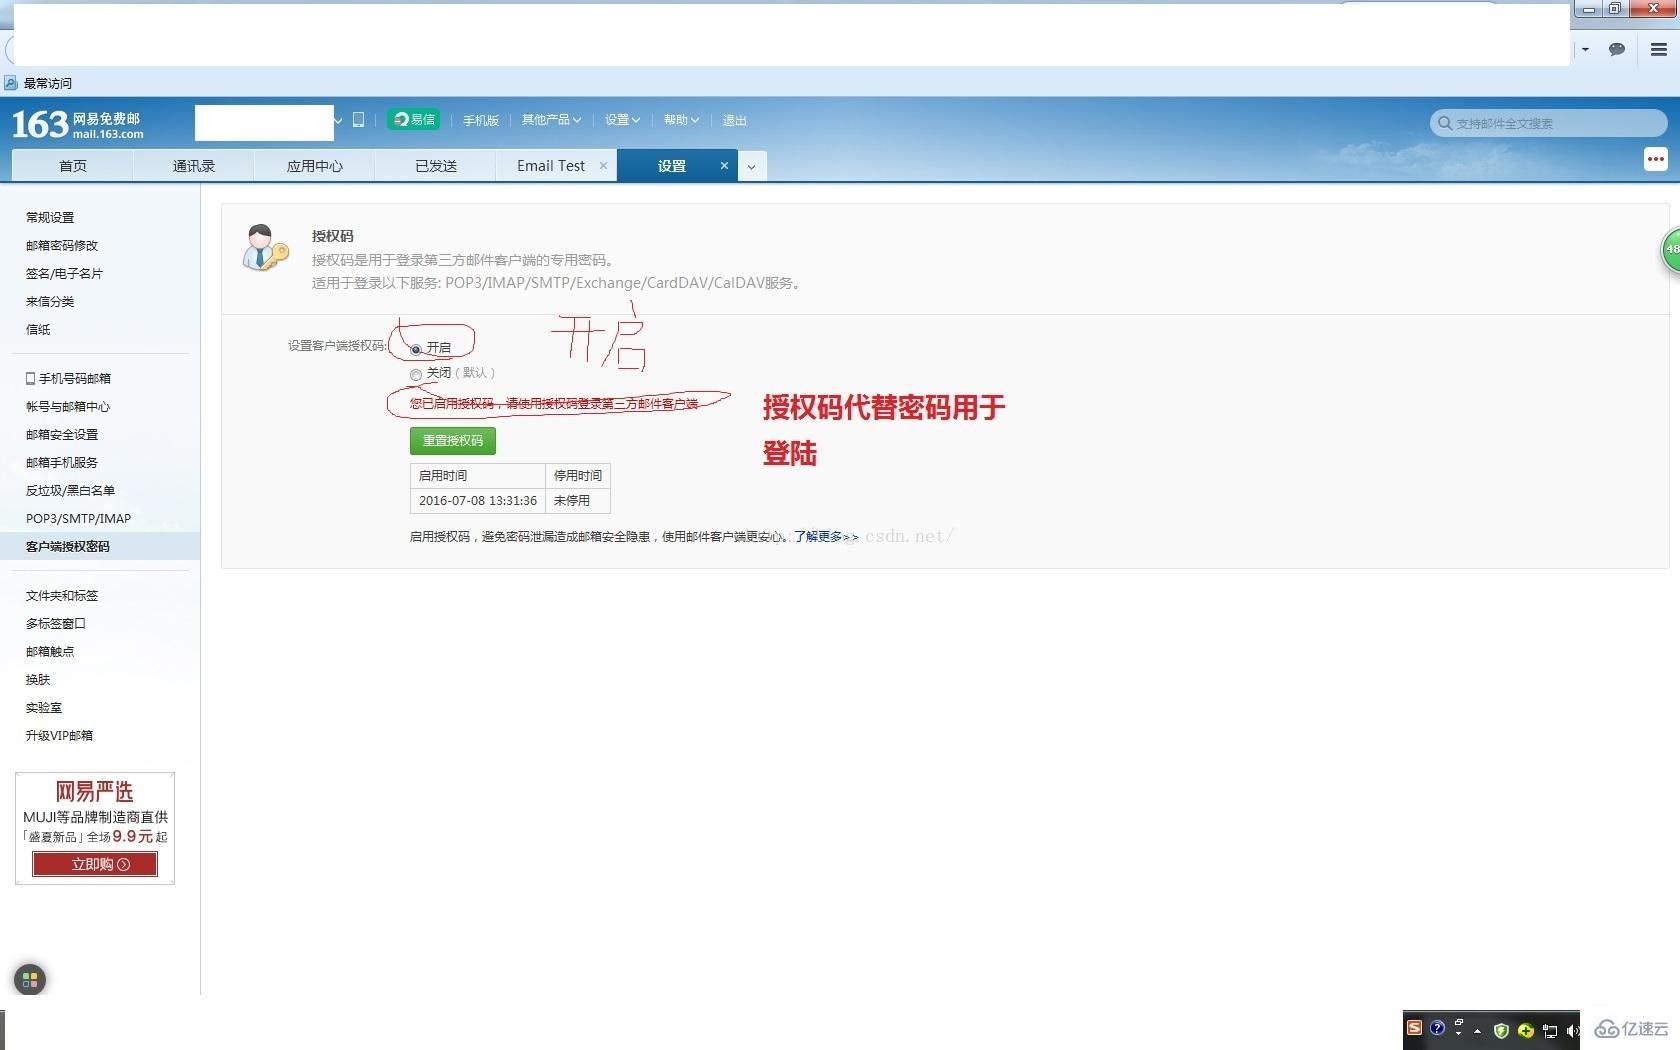Viewport: 1680px width, 1050px height.
Task: Open the network tray icon
Action: tap(1549, 1031)
